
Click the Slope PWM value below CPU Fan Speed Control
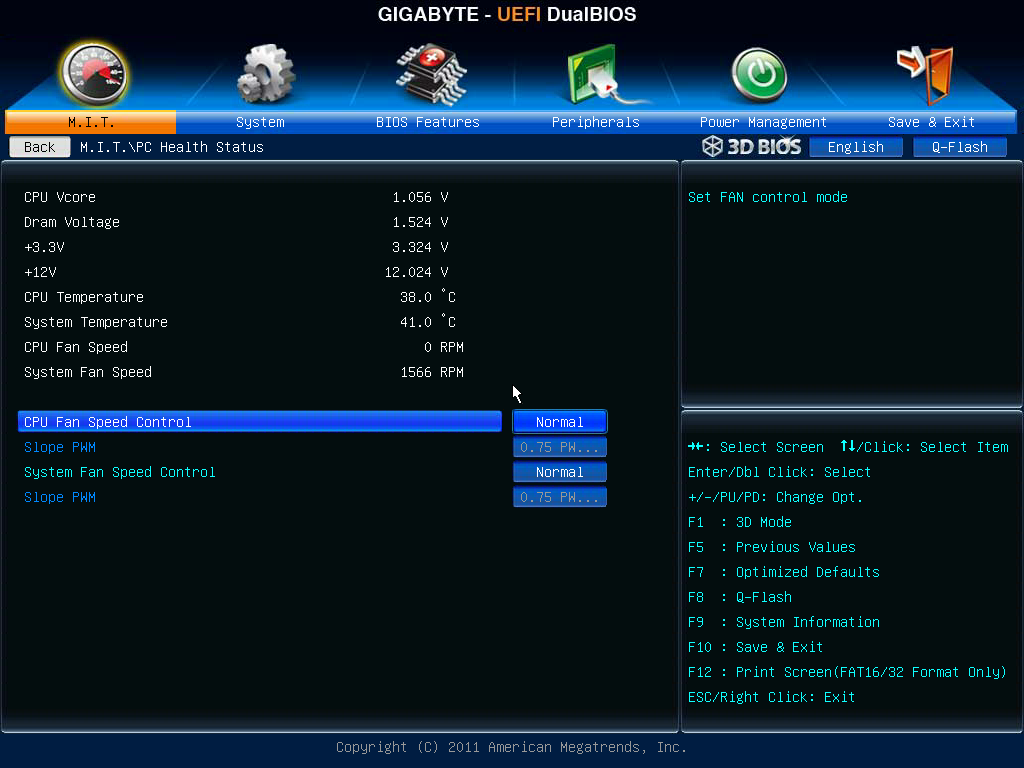pos(560,447)
